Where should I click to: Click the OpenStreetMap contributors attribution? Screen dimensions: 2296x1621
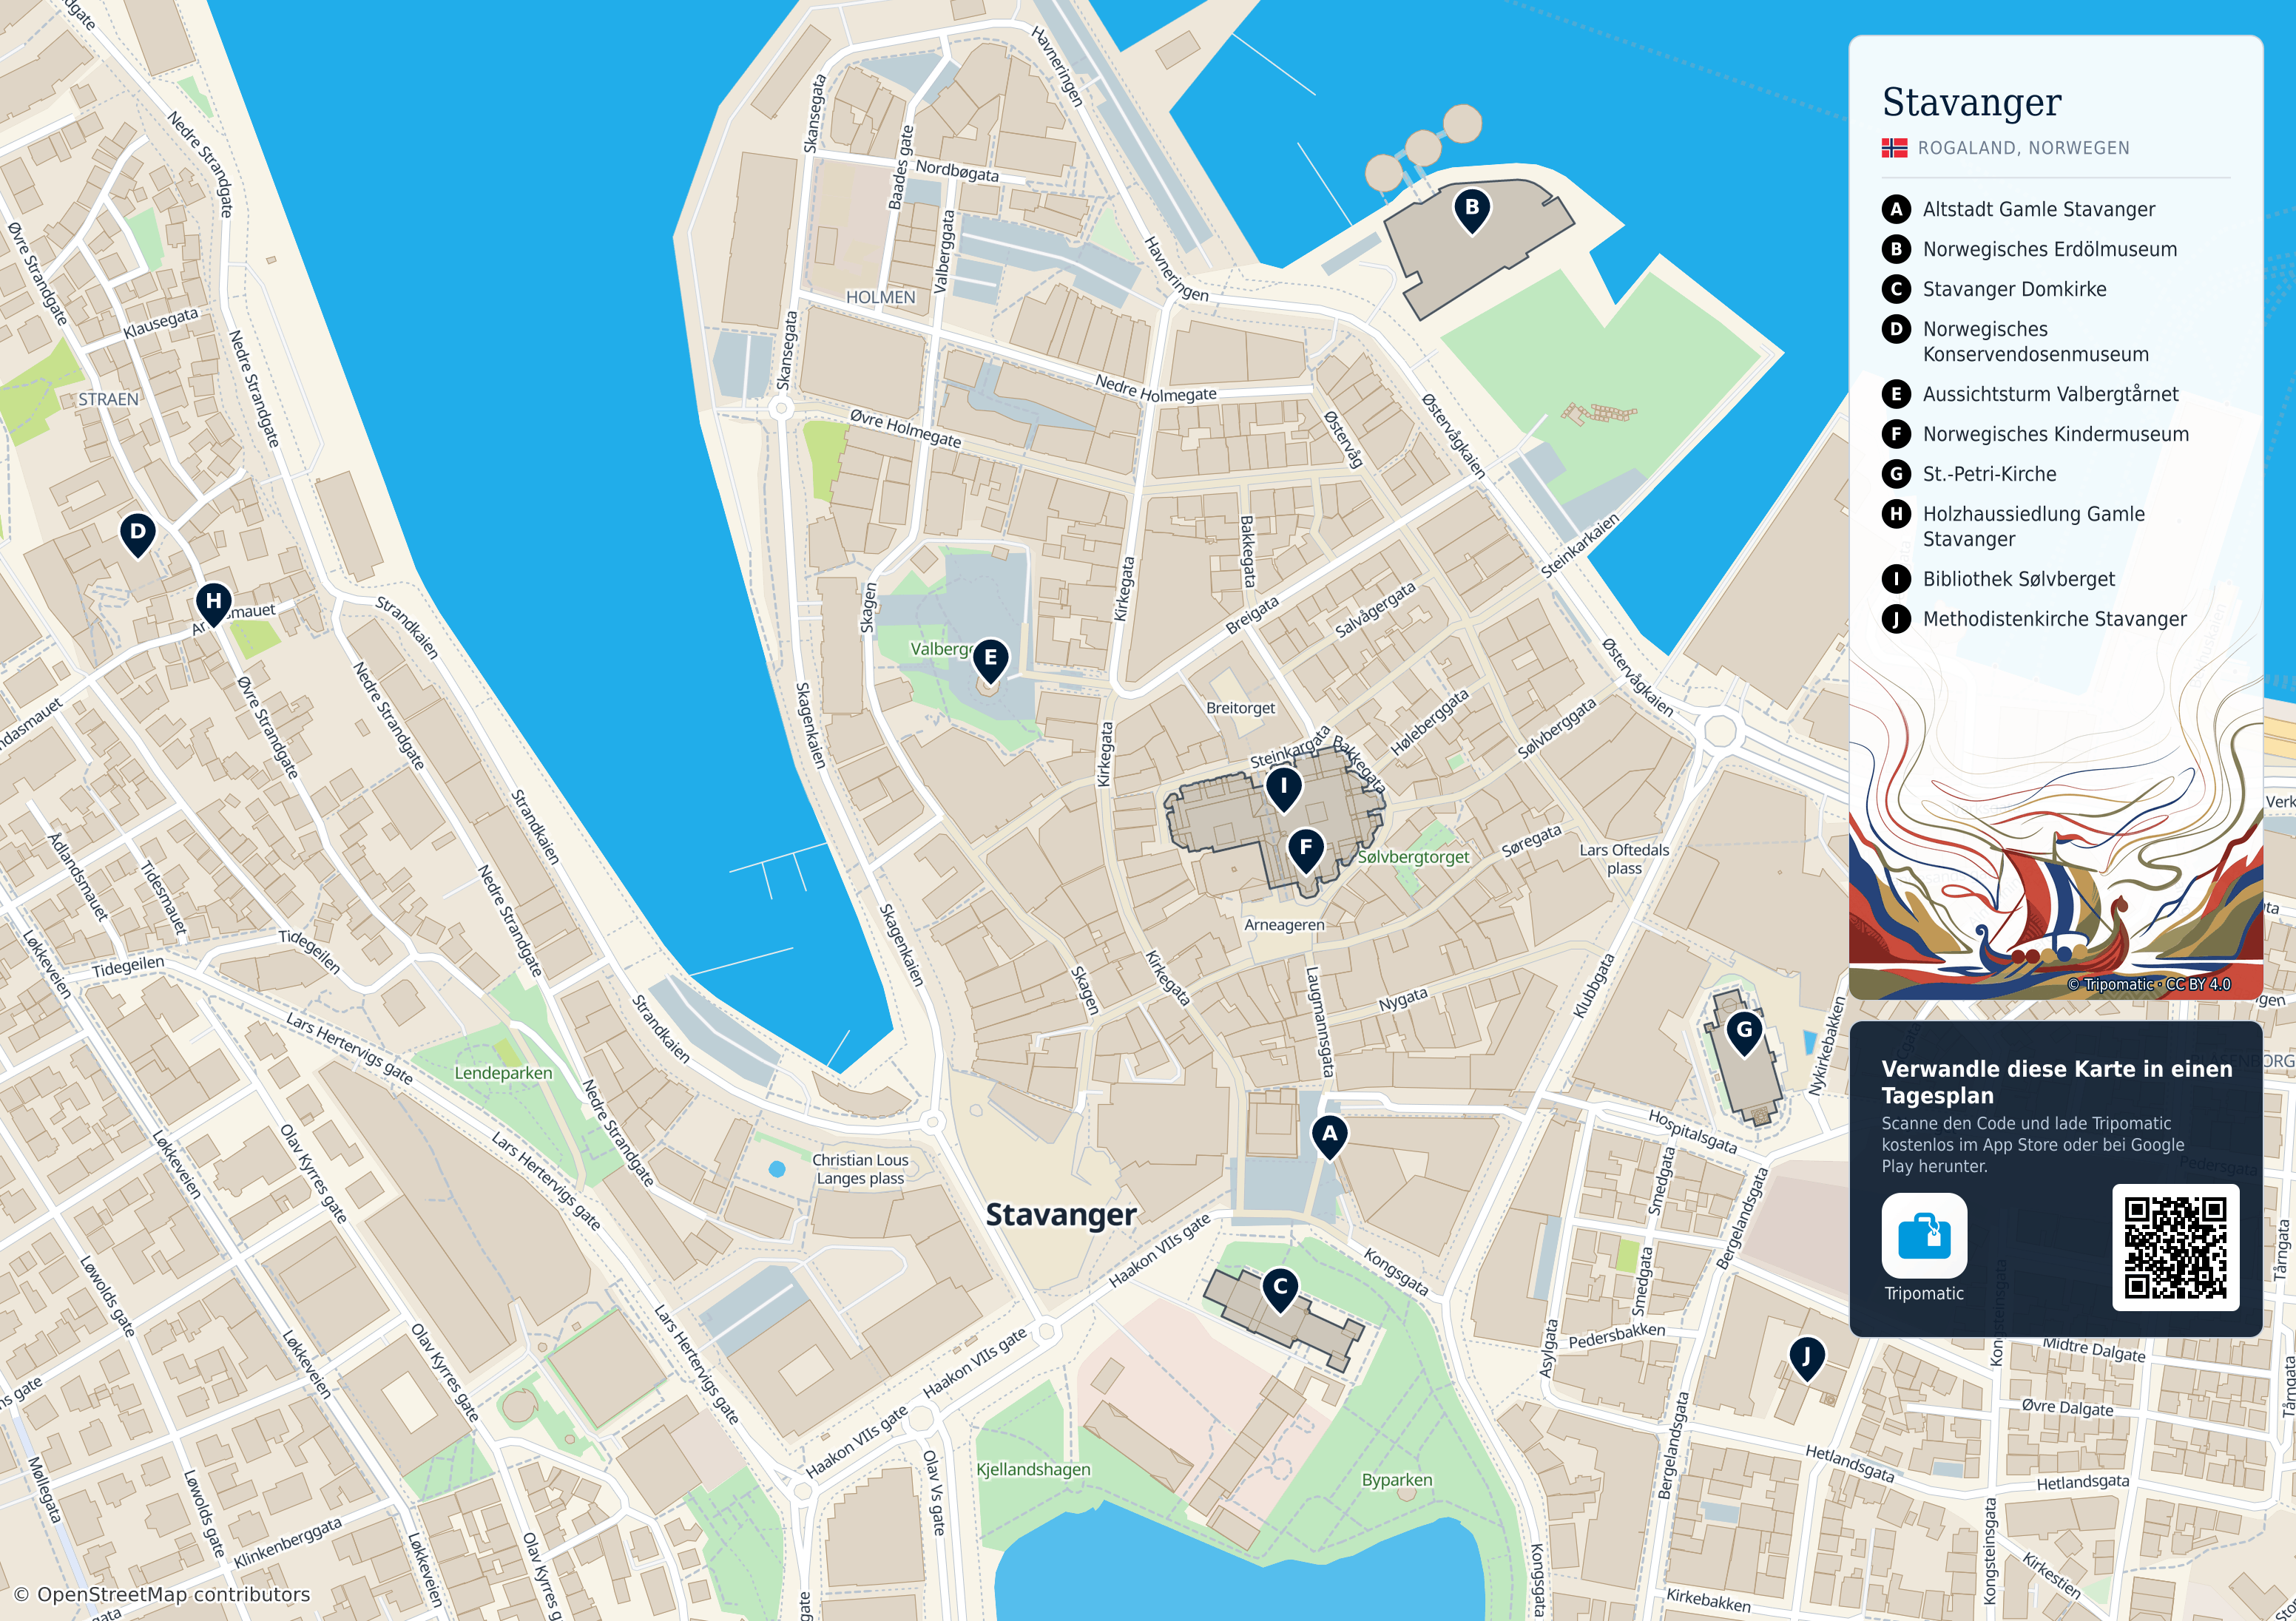162,1595
